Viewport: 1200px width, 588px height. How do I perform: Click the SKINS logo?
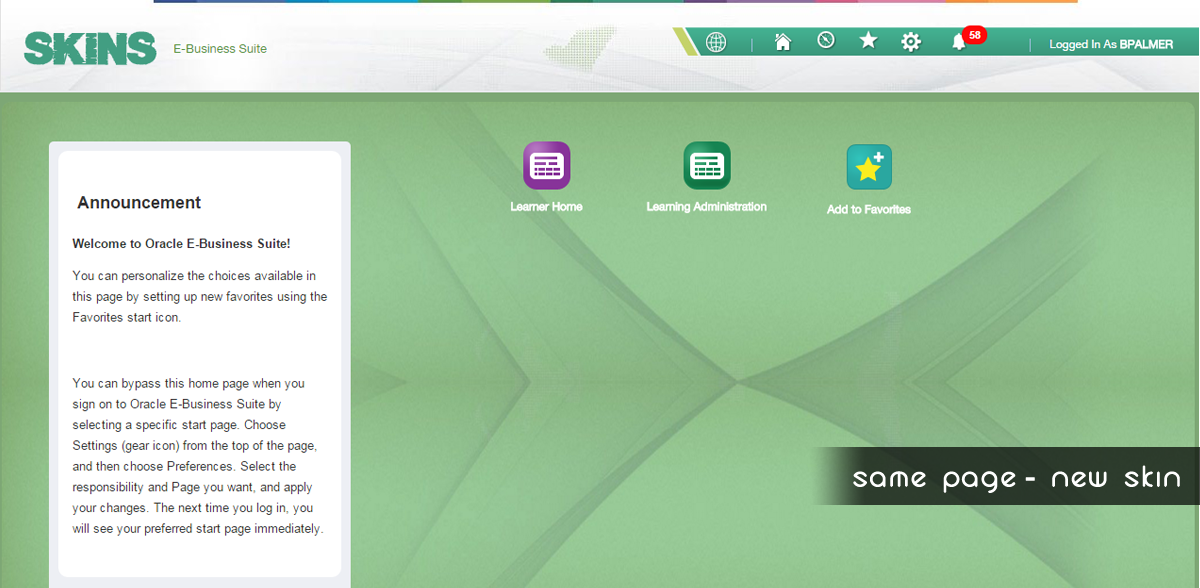(90, 48)
